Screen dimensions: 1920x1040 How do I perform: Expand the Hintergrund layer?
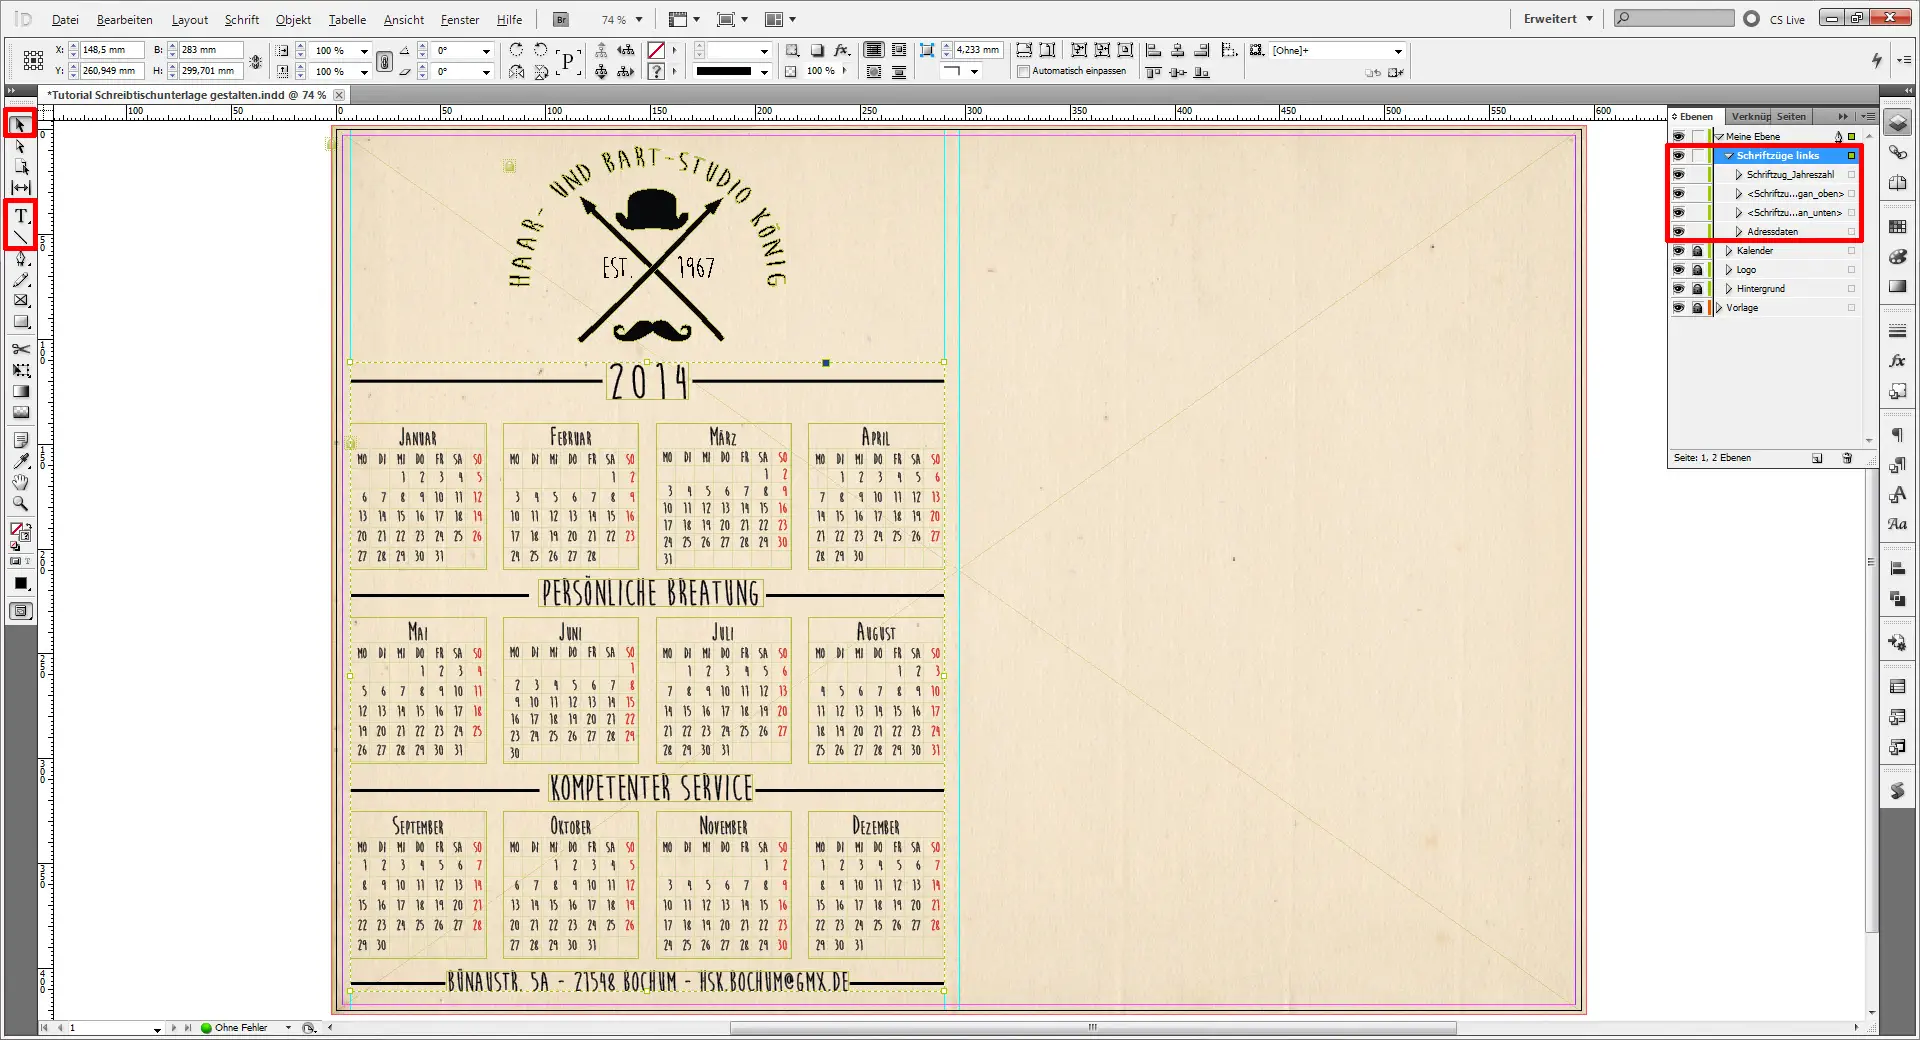pyautogui.click(x=1729, y=289)
